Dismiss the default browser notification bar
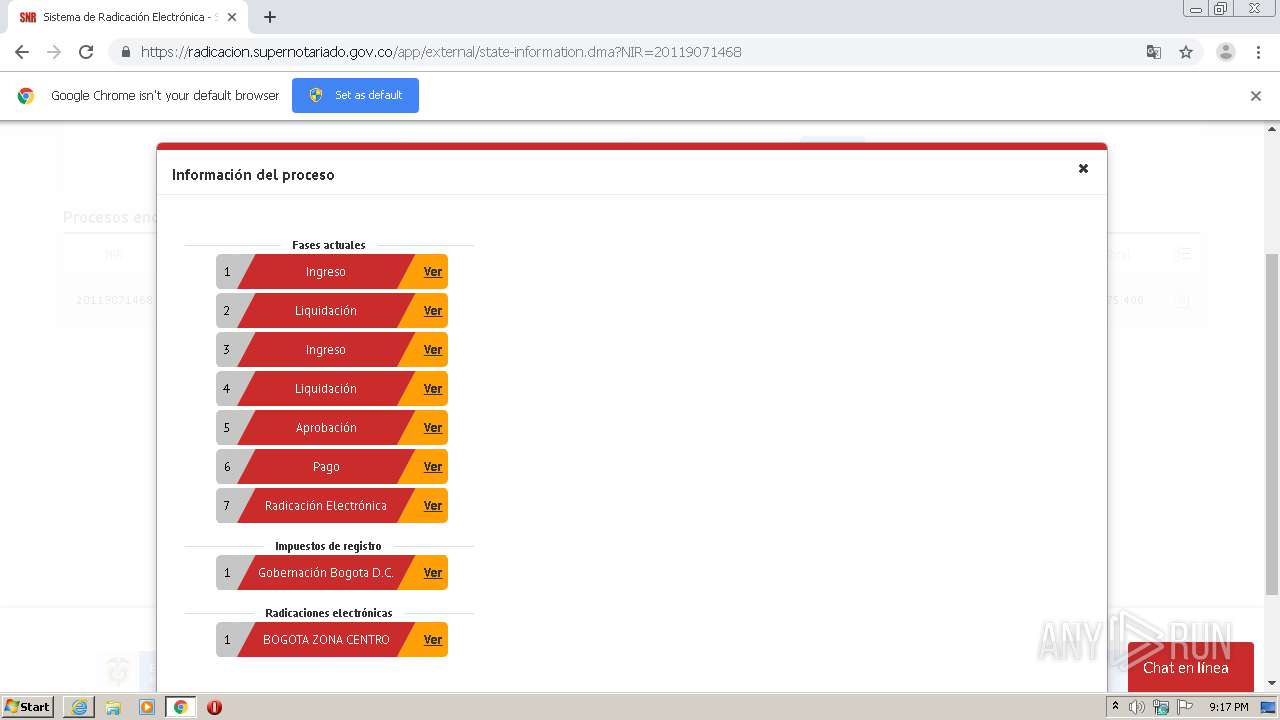Image resolution: width=1280 pixels, height=720 pixels. tap(1256, 96)
